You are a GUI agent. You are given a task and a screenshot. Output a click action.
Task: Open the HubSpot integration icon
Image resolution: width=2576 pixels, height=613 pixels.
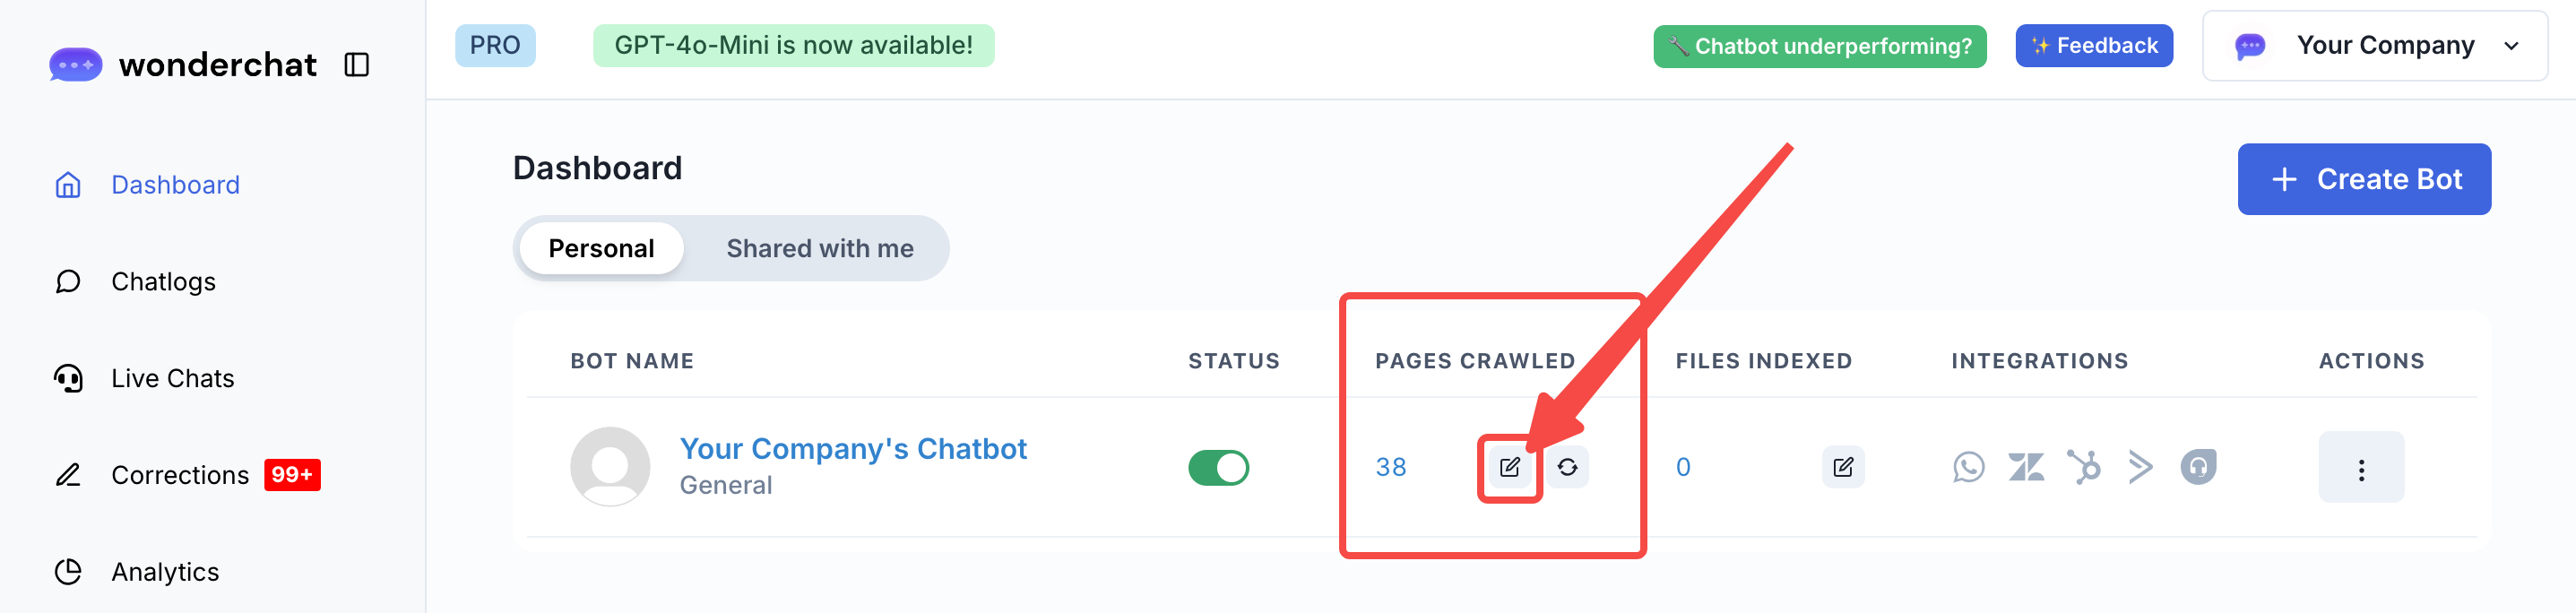tap(2084, 467)
